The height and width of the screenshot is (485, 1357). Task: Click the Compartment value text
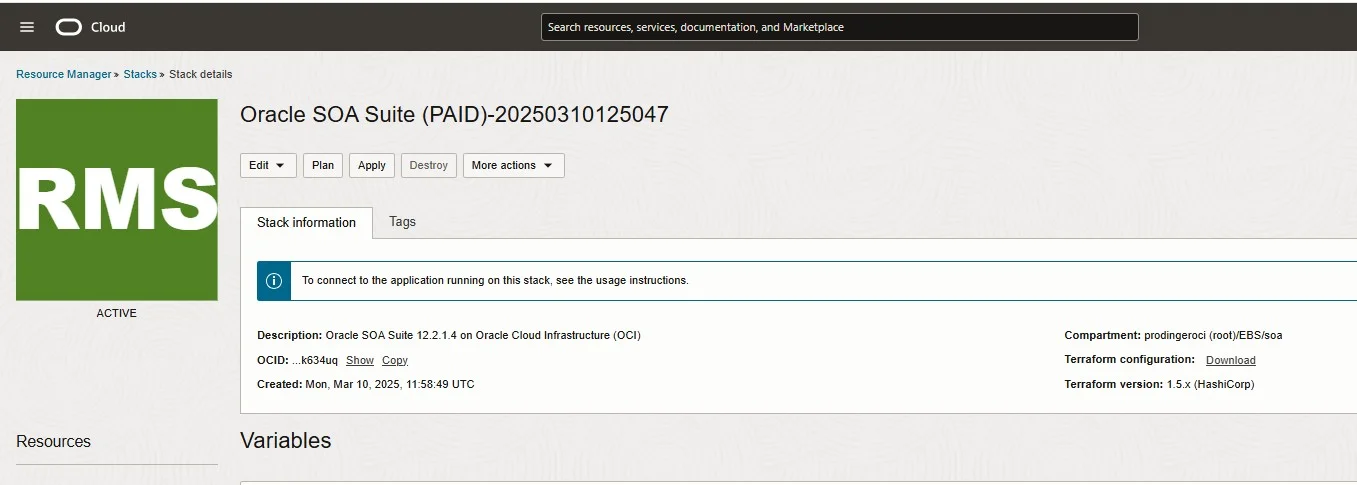point(1214,335)
